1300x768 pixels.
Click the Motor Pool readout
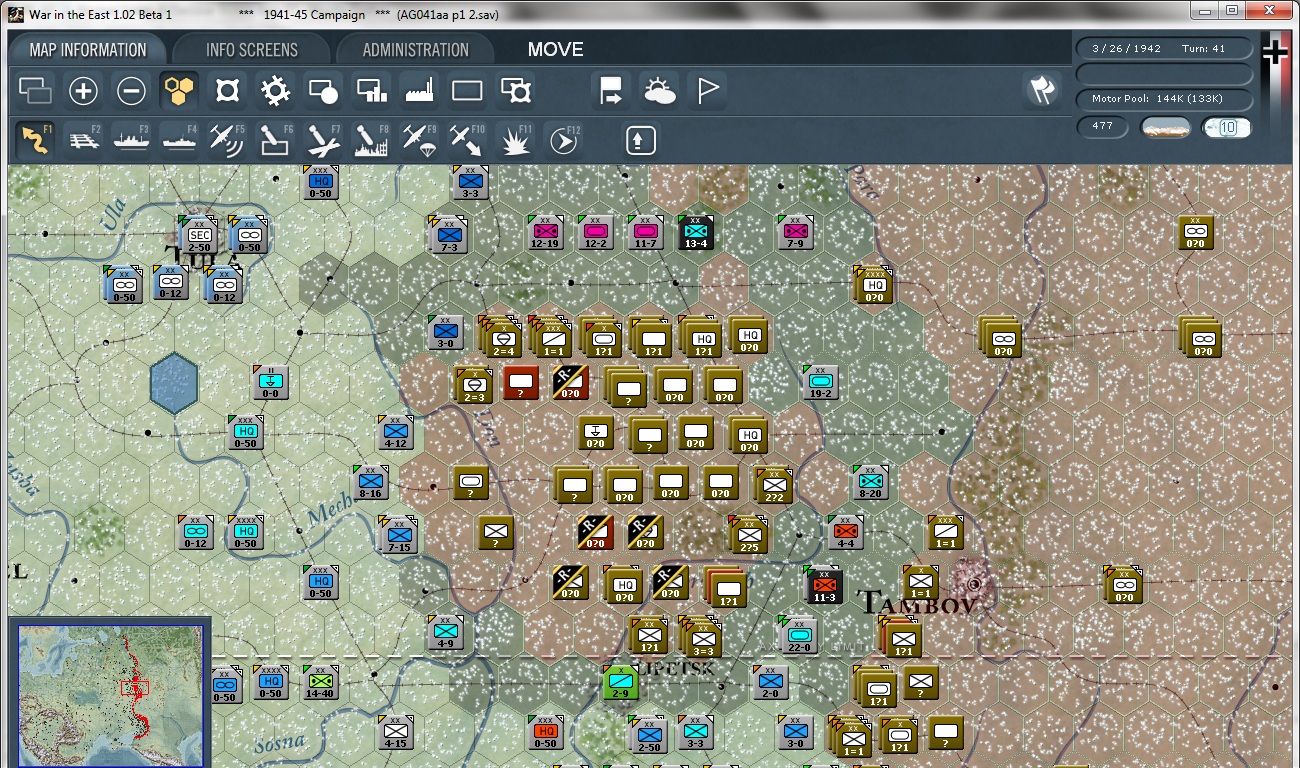click(x=1164, y=99)
